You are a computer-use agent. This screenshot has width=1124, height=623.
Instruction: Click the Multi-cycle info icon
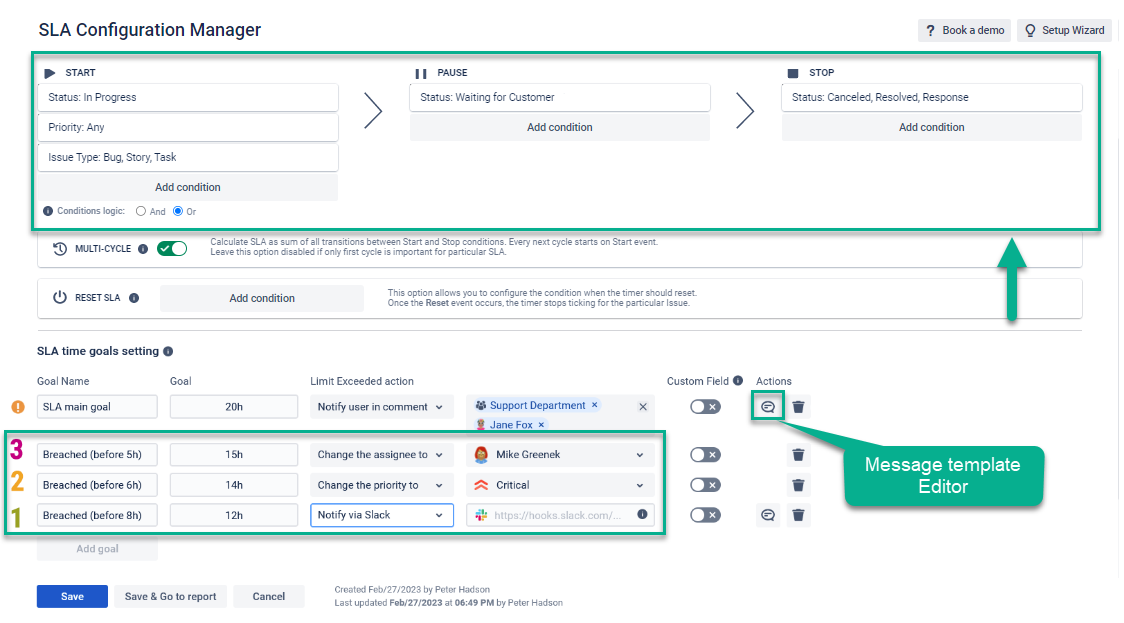point(143,249)
